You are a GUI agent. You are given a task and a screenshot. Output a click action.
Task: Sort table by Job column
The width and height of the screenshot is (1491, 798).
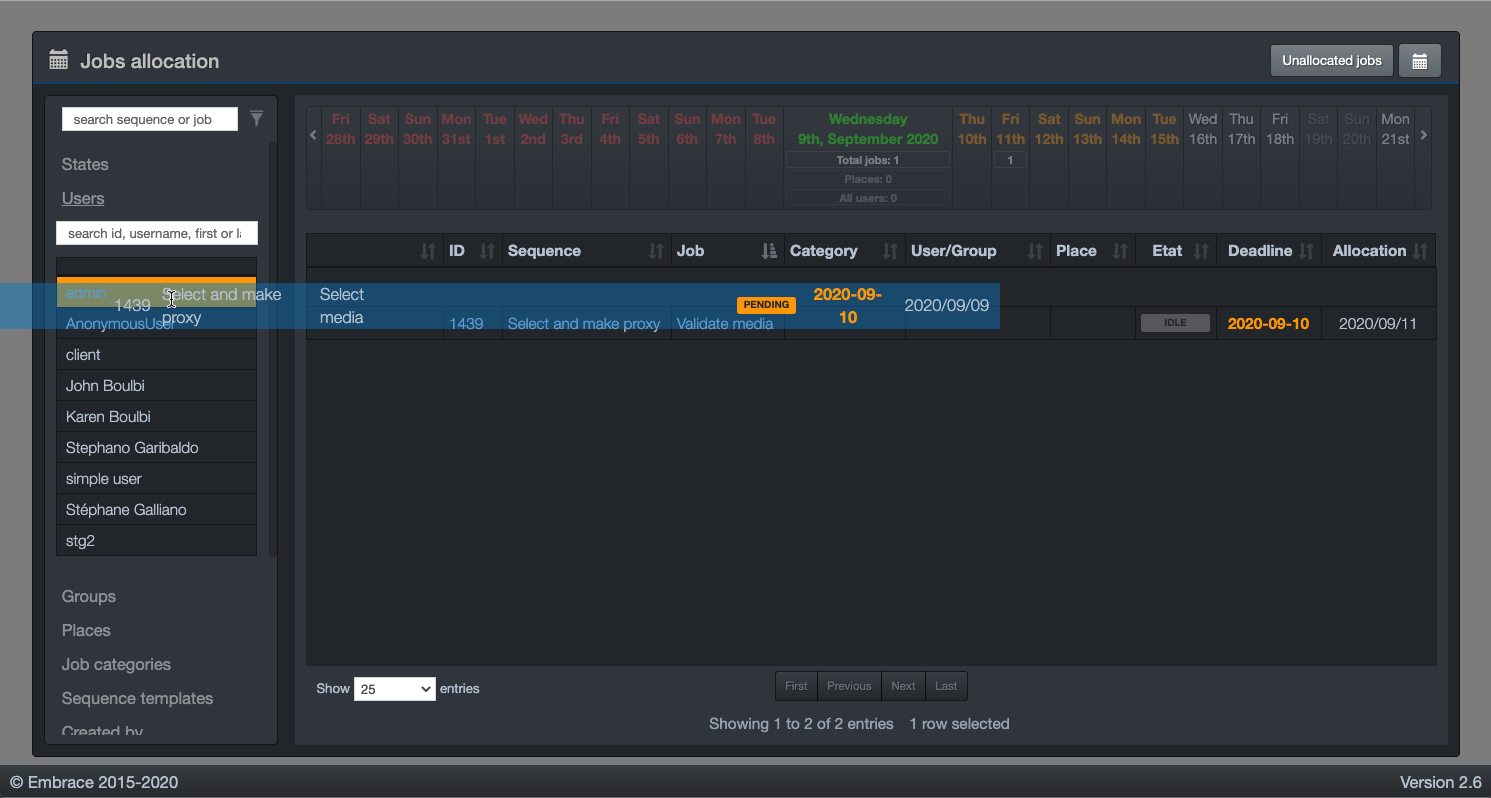click(x=727, y=251)
